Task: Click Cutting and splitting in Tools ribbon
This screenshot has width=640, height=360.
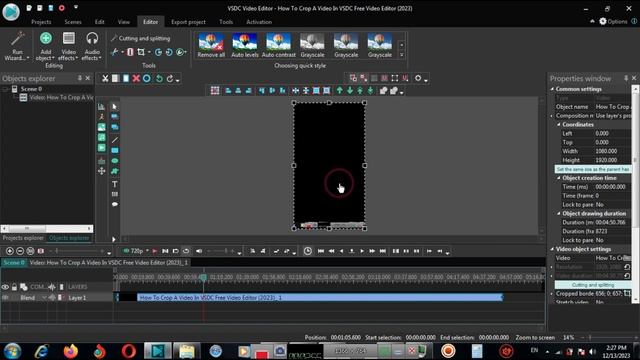Action: point(140,38)
